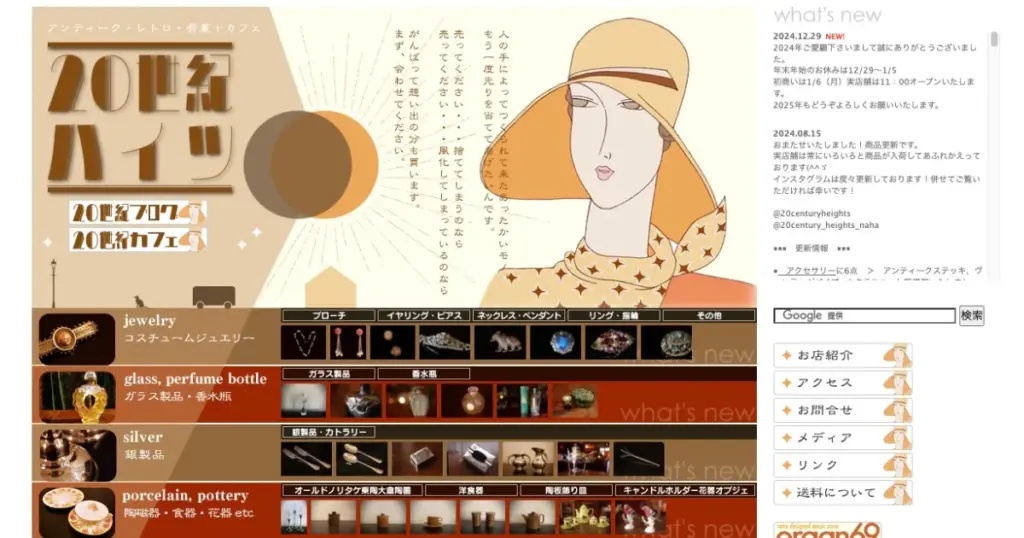This screenshot has height=538, width=1024.
Task: Open the candle holders porcelain thumbnail
Action: pyautogui.click(x=294, y=517)
